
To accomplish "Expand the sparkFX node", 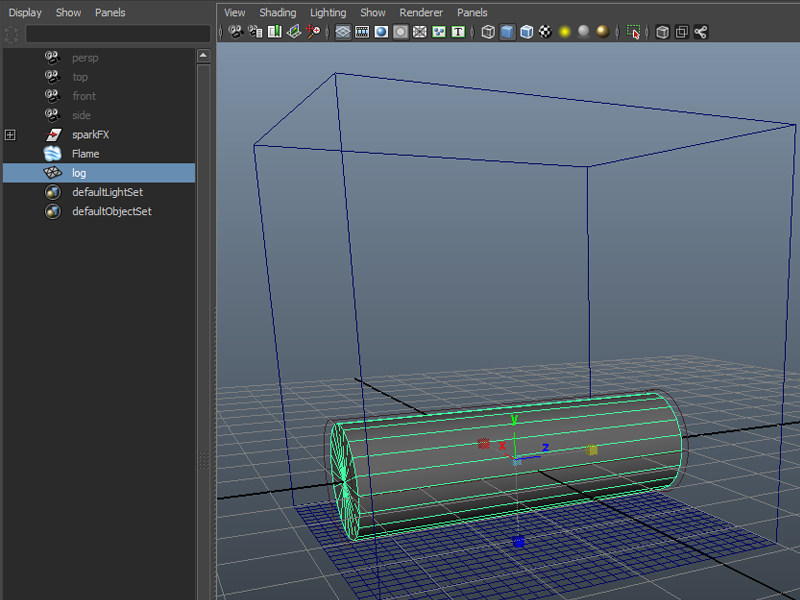I will pyautogui.click(x=10, y=135).
